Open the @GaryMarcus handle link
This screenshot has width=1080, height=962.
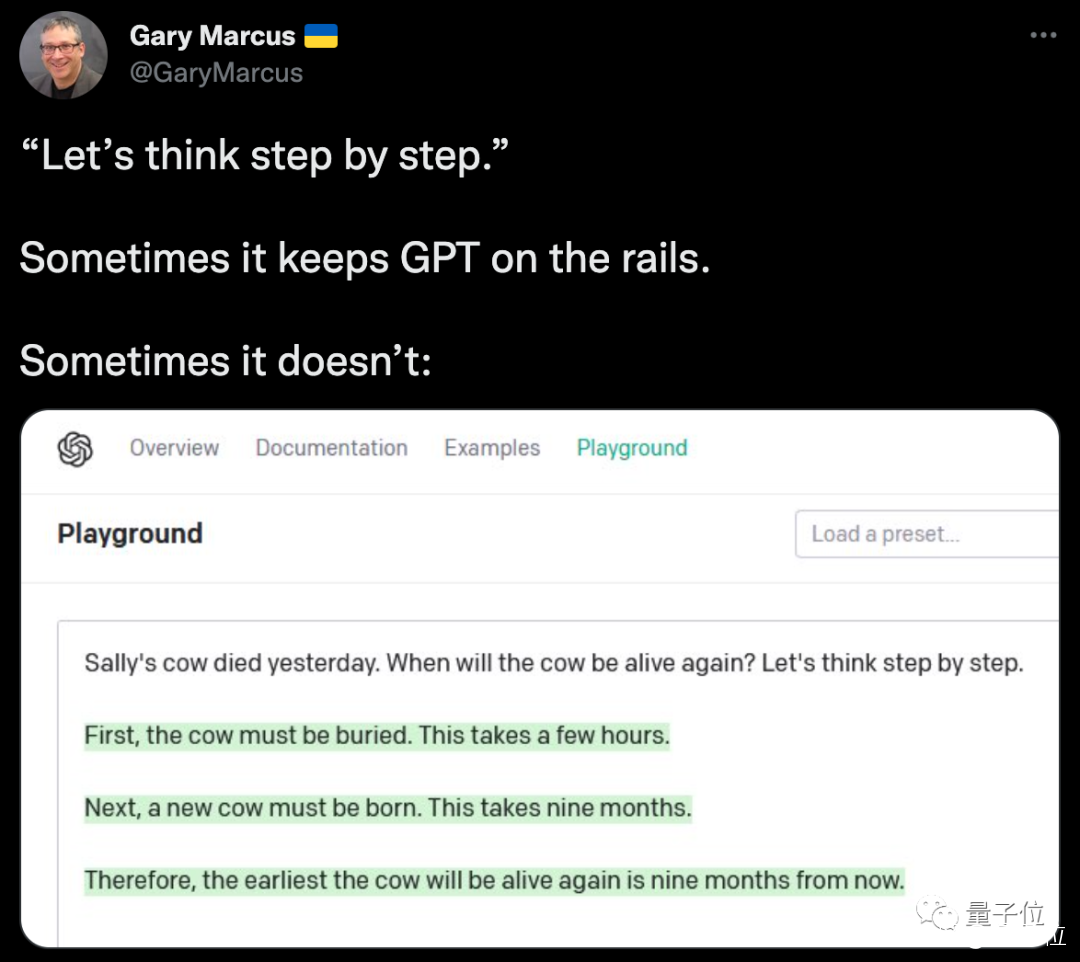pyautogui.click(x=216, y=72)
